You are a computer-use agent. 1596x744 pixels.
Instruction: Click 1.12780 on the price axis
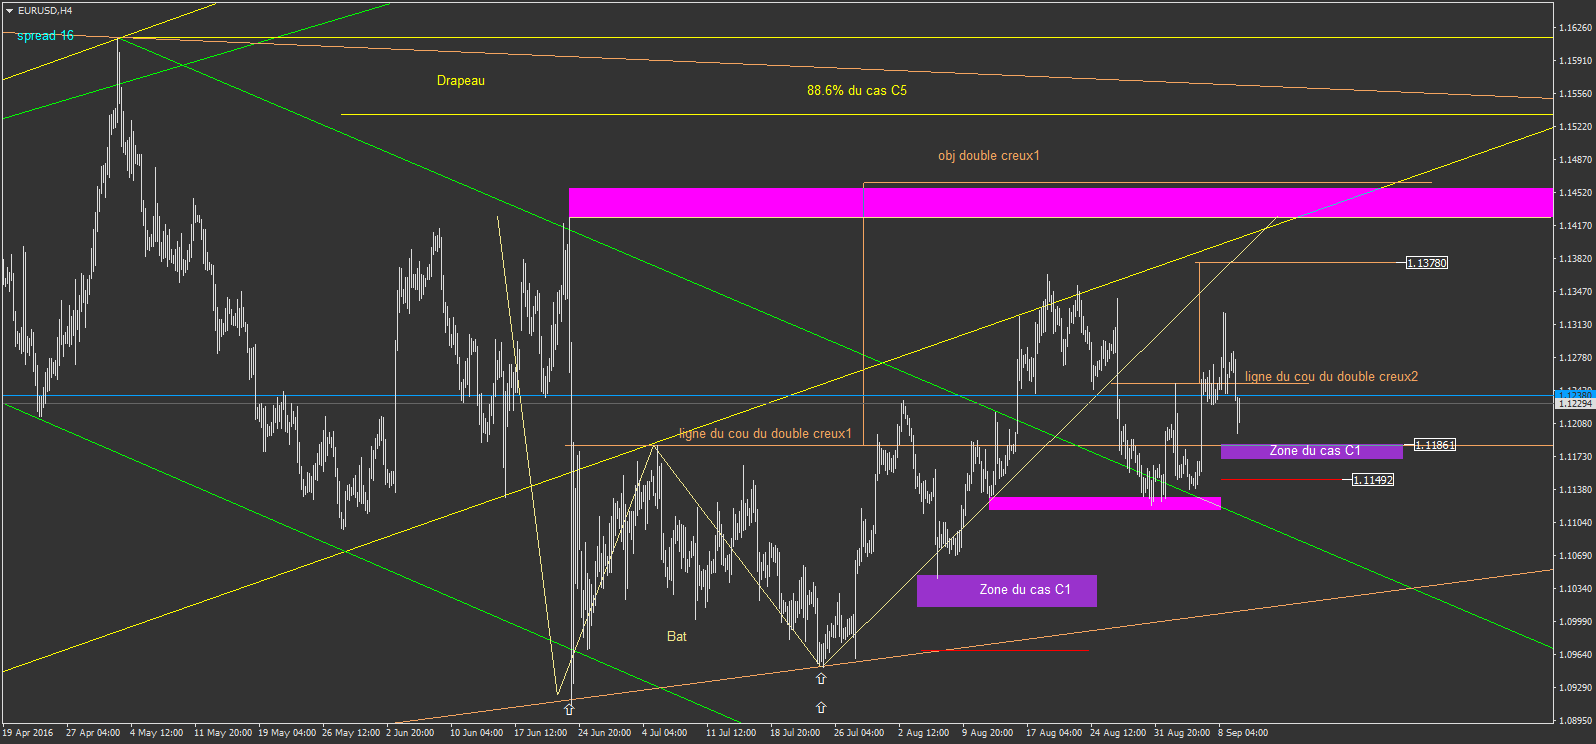coord(1575,358)
